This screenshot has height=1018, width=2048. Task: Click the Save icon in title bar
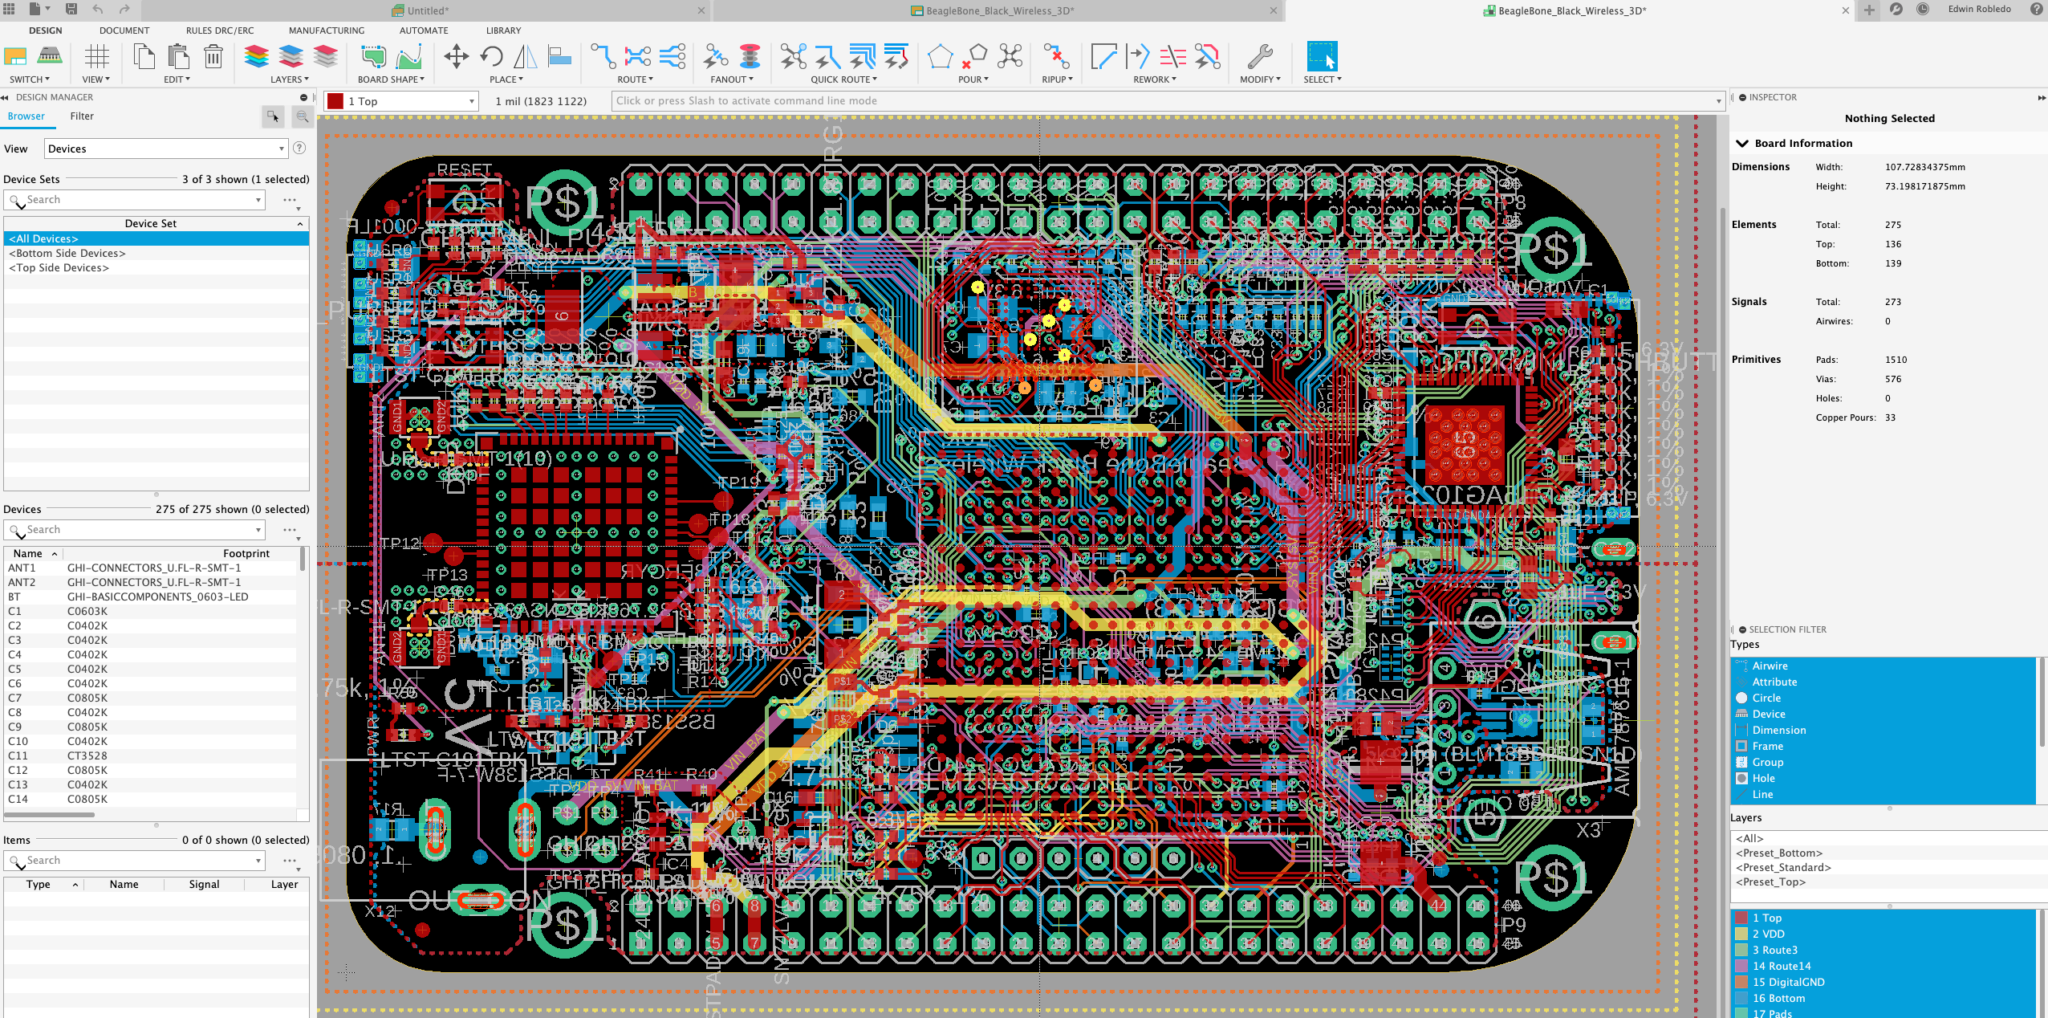[71, 9]
